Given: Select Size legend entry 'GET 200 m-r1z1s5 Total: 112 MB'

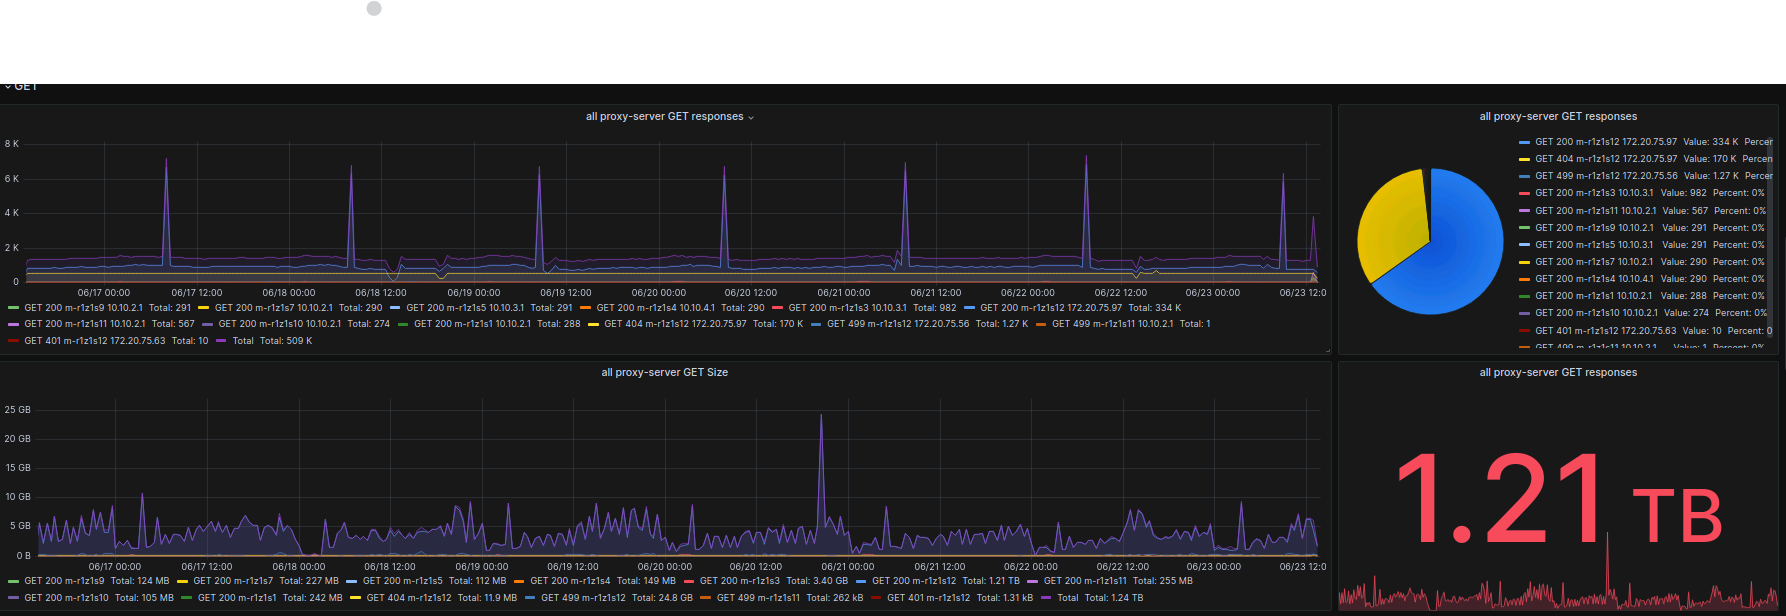Looking at the screenshot, I should (426, 581).
